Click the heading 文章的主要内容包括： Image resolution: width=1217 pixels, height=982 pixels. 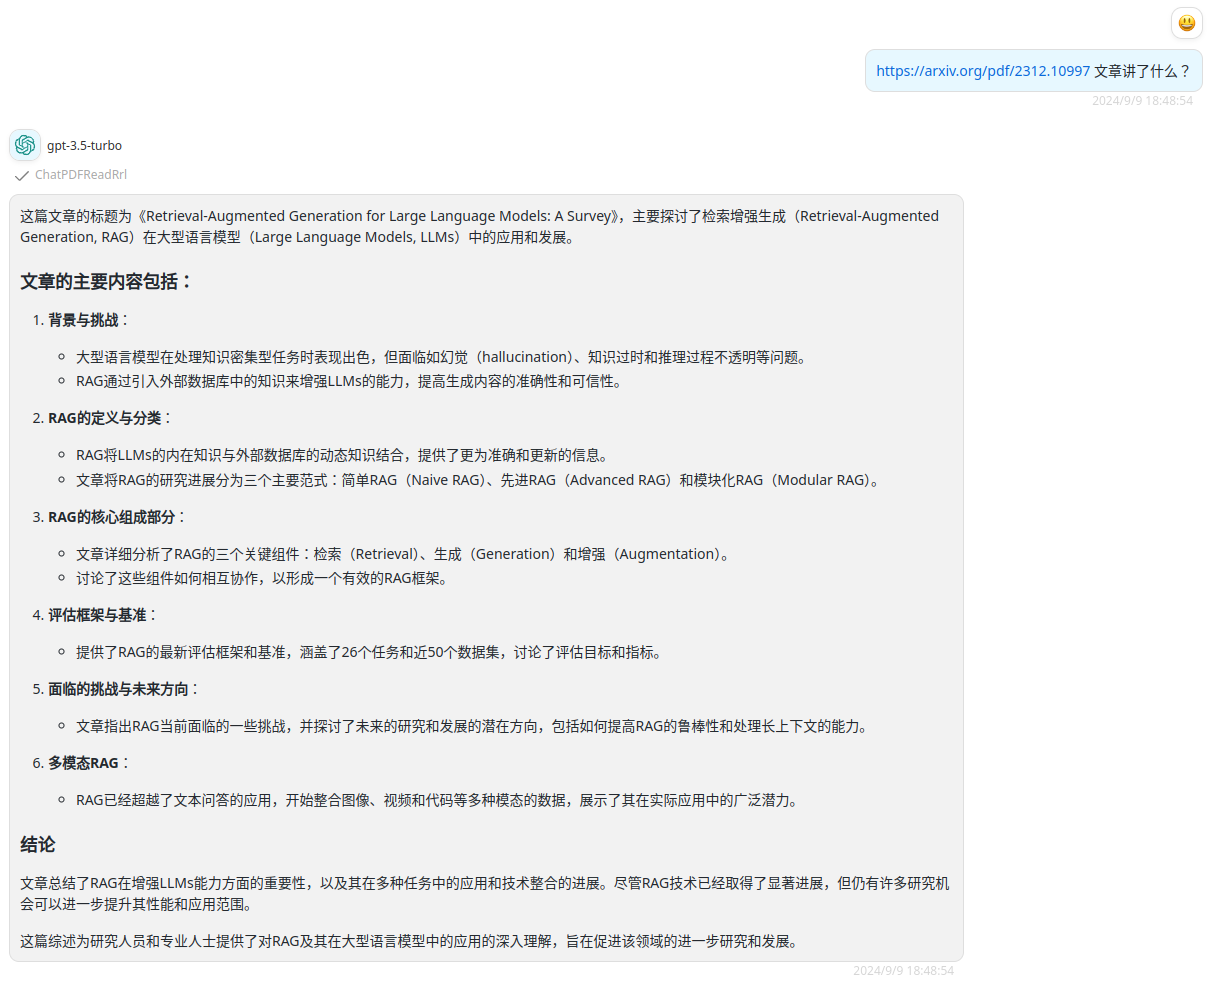106,282
